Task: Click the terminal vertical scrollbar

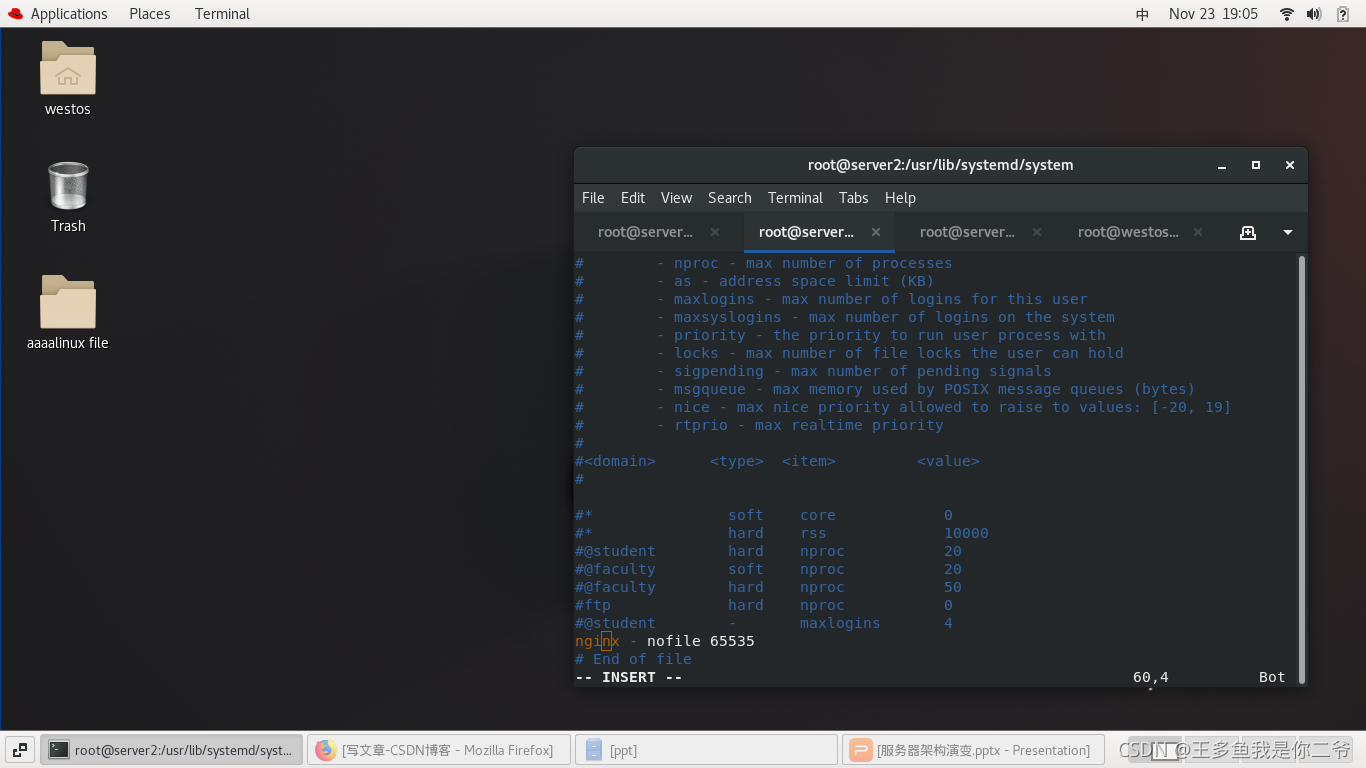Action: click(1302, 469)
